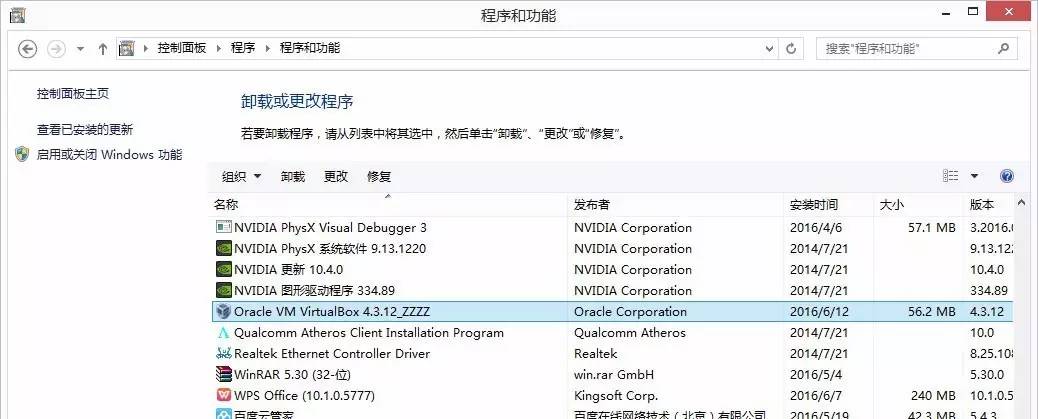This screenshot has width=1038, height=419.
Task: Sort by the 安装时间 column header
Action: (828, 205)
